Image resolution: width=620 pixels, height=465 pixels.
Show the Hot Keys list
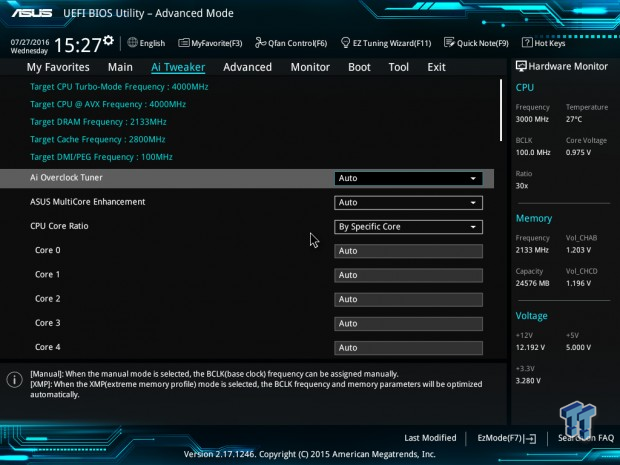[544, 43]
